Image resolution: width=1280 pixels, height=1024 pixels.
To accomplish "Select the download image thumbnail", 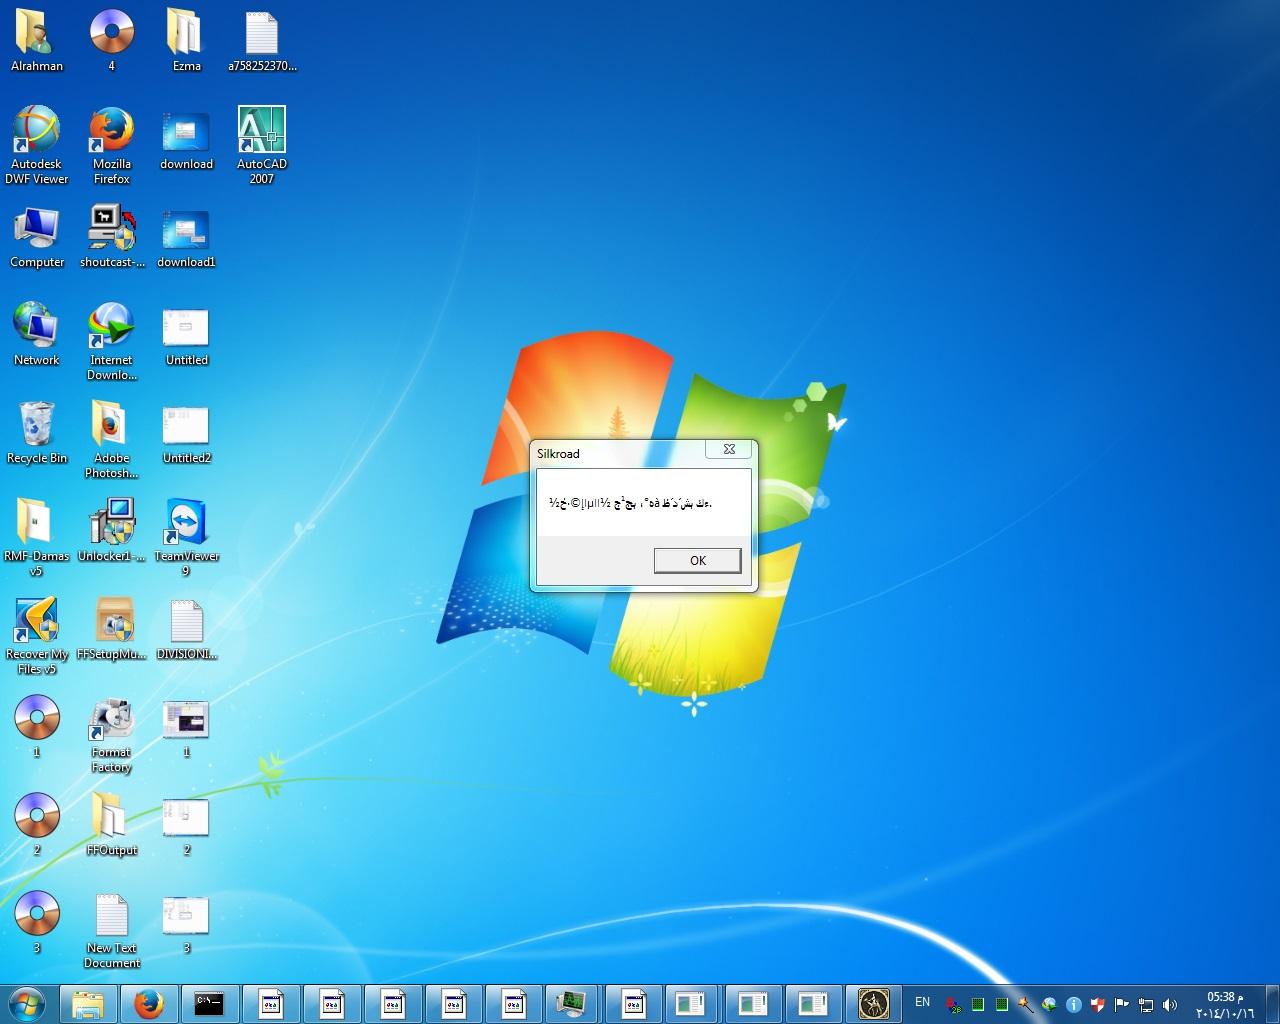I will [x=186, y=140].
